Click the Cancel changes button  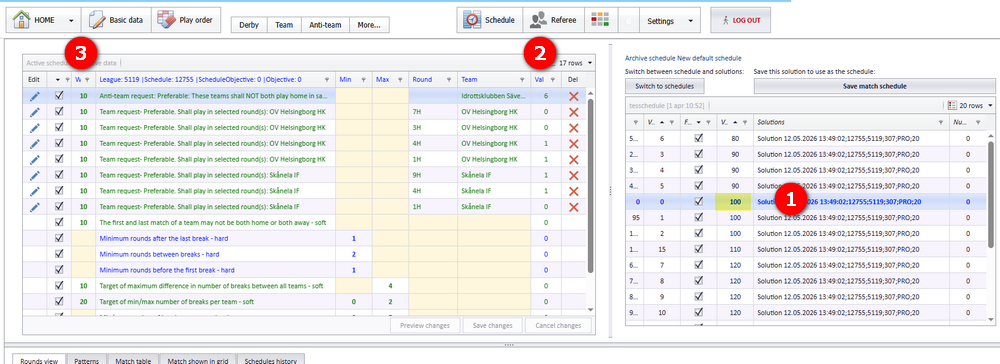pos(558,325)
